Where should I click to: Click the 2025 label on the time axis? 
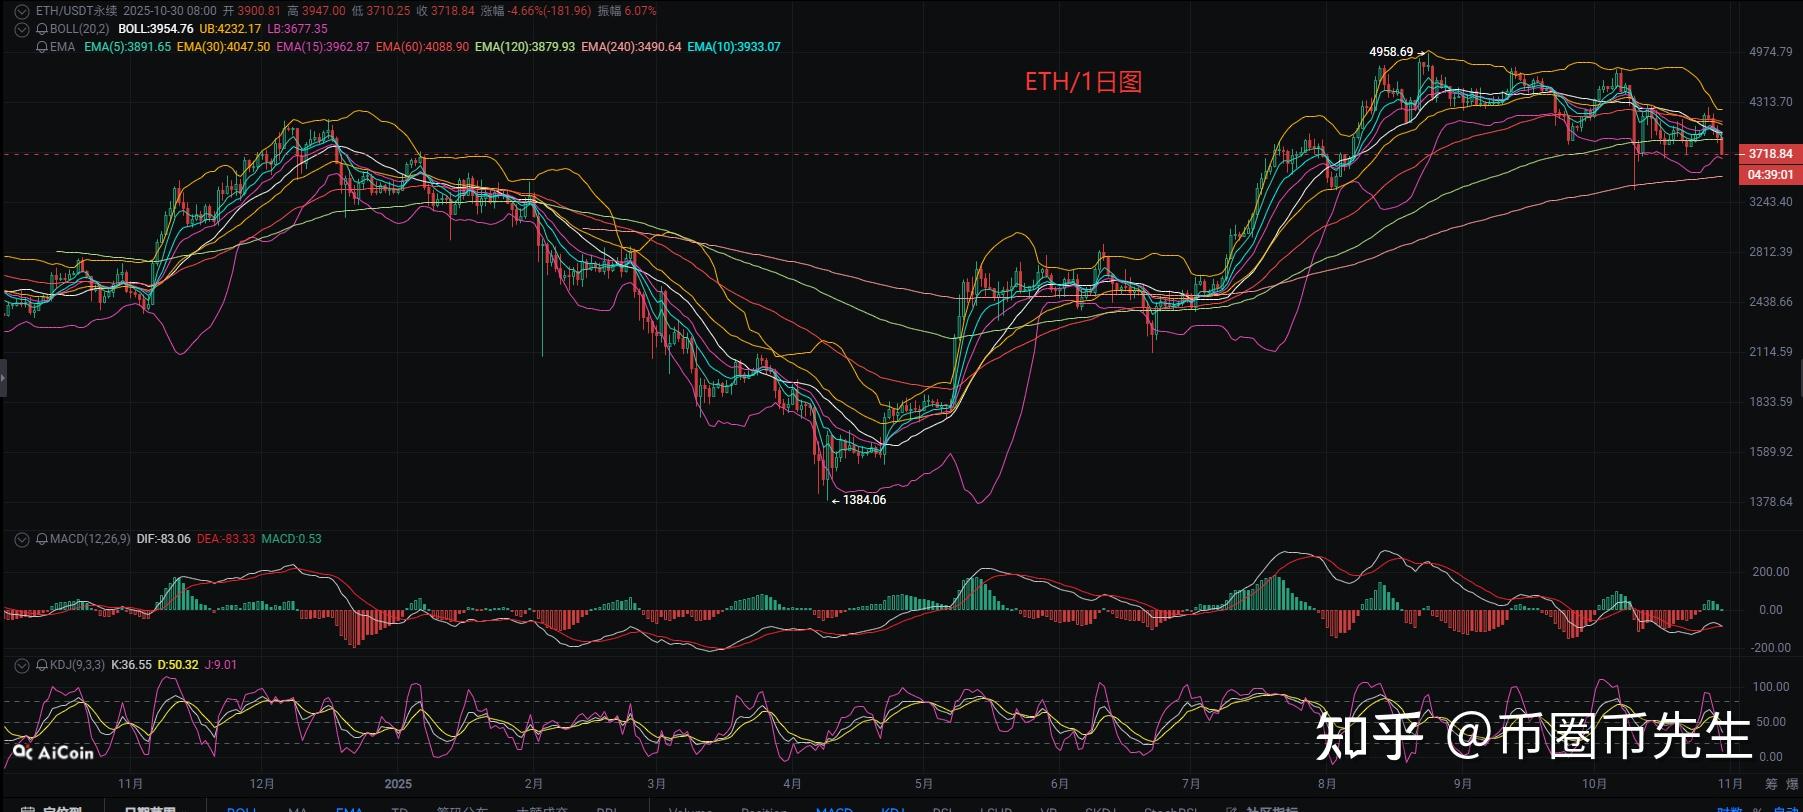point(398,784)
